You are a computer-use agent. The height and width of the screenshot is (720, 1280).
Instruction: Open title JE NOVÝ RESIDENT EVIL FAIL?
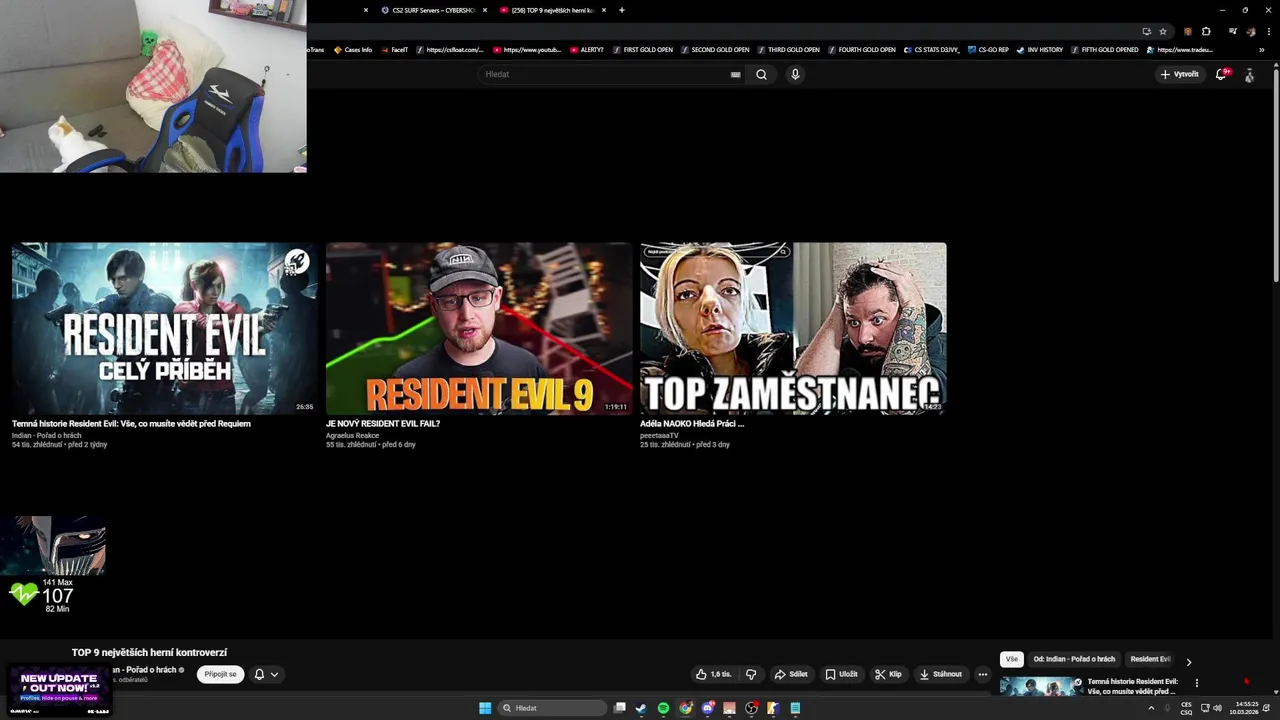click(383, 424)
